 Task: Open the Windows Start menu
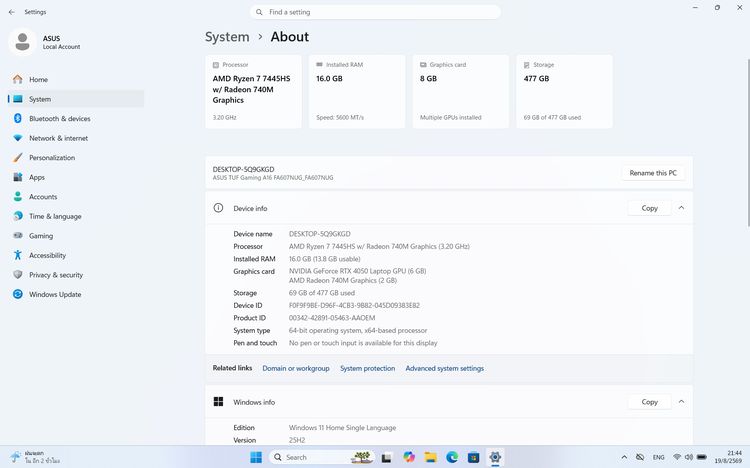pyautogui.click(x=256, y=457)
